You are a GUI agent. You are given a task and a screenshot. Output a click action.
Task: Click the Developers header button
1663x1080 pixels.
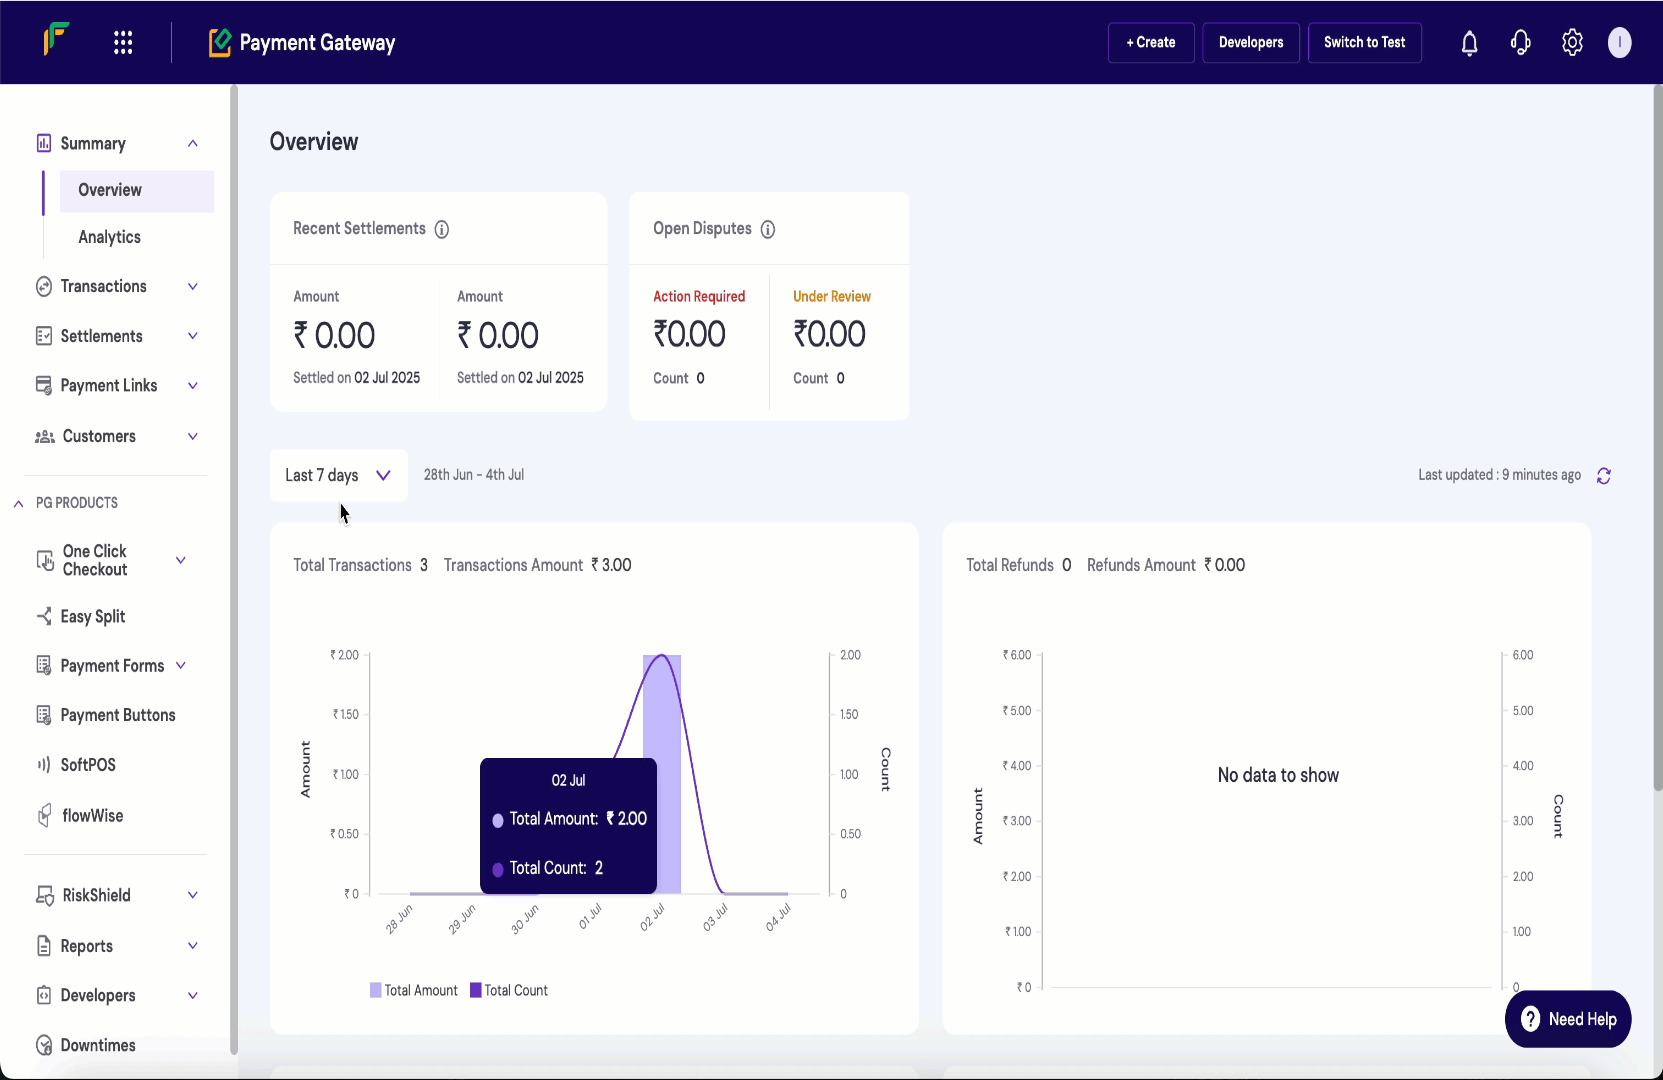(1251, 42)
